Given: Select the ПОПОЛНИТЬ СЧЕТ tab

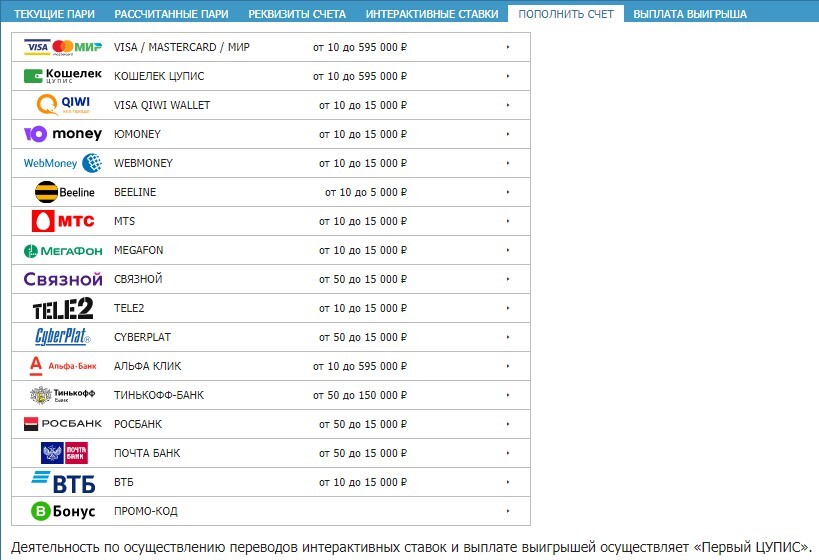Looking at the screenshot, I should coord(566,14).
